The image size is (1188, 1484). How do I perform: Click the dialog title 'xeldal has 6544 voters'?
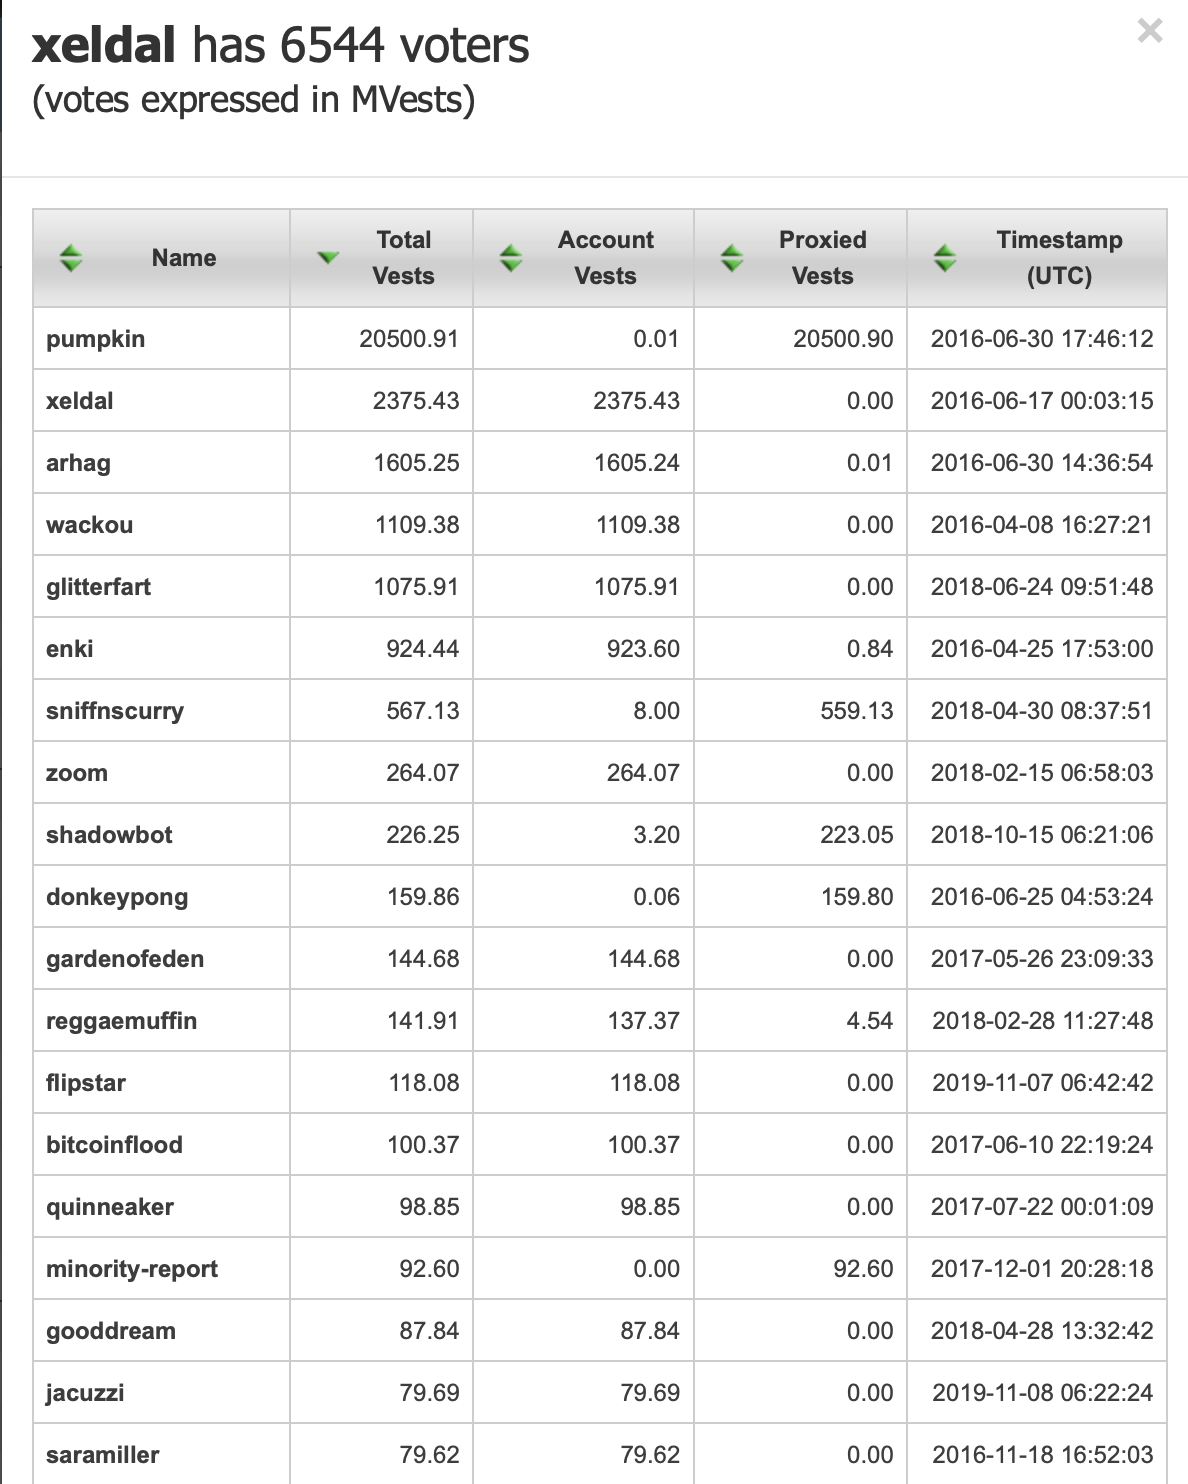(281, 45)
